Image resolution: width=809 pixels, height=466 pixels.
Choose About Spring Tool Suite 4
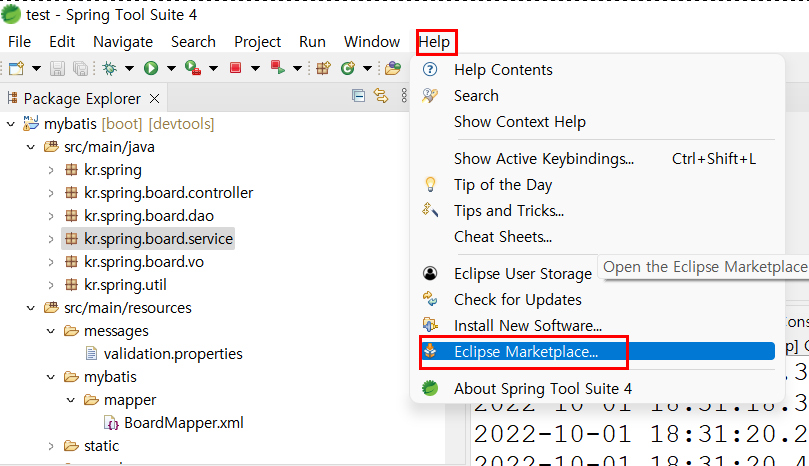pos(597,389)
